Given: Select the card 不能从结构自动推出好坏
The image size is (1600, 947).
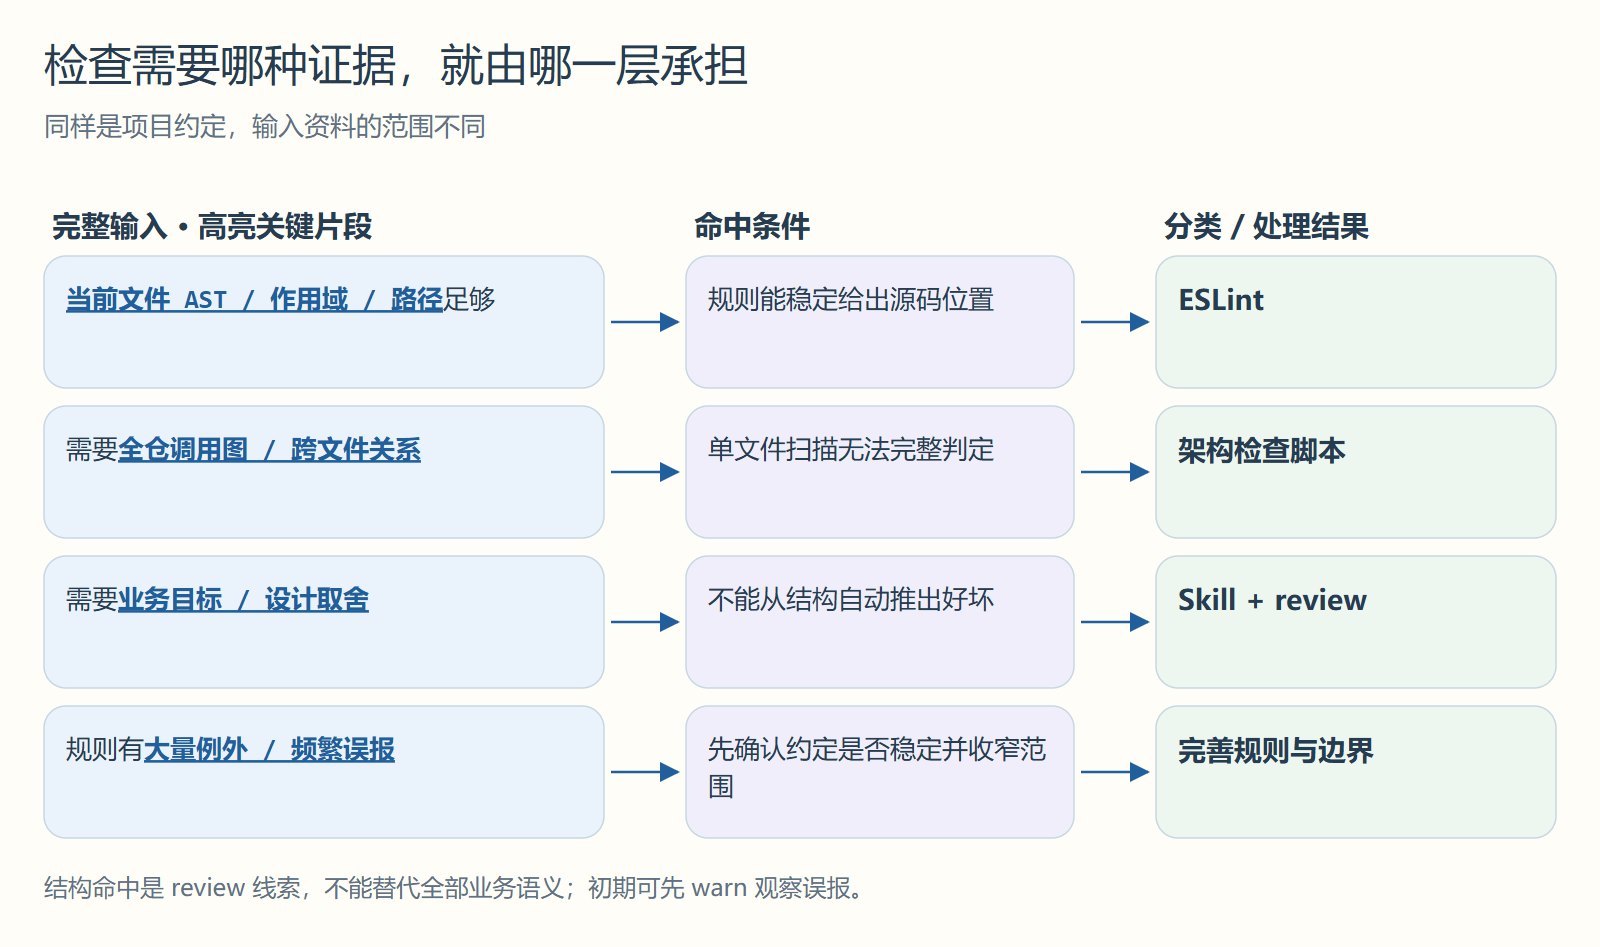Looking at the screenshot, I should point(880,622).
